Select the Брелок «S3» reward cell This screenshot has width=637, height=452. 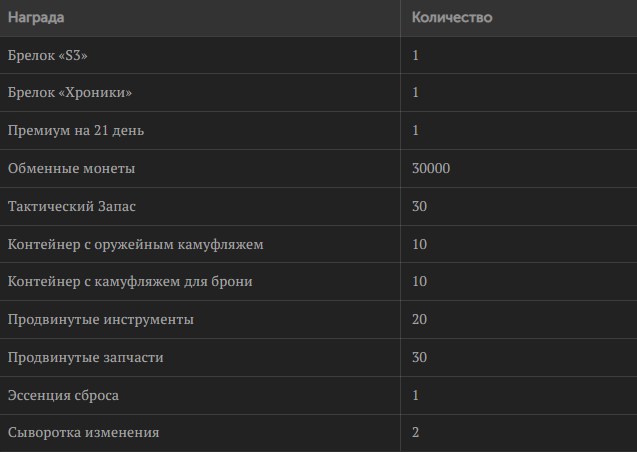(200, 55)
